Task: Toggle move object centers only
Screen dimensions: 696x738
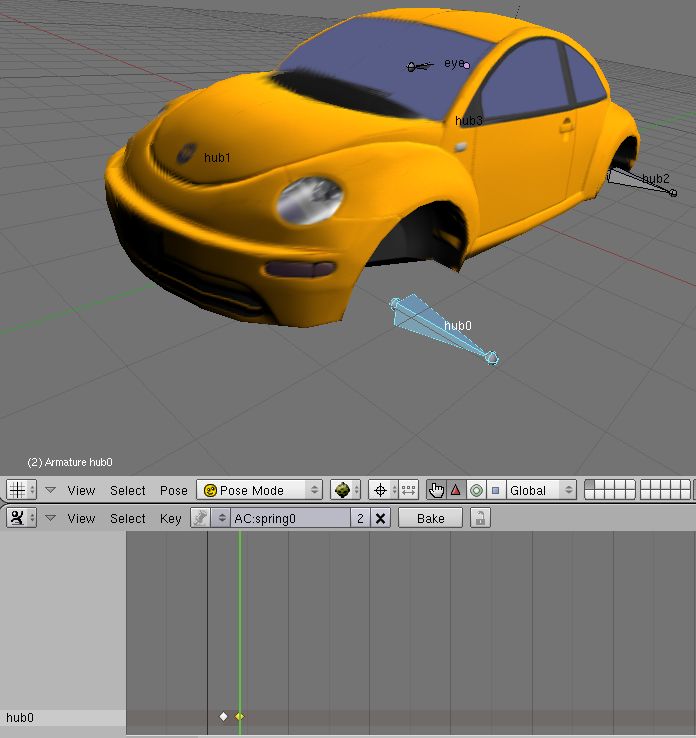Action: (408, 490)
